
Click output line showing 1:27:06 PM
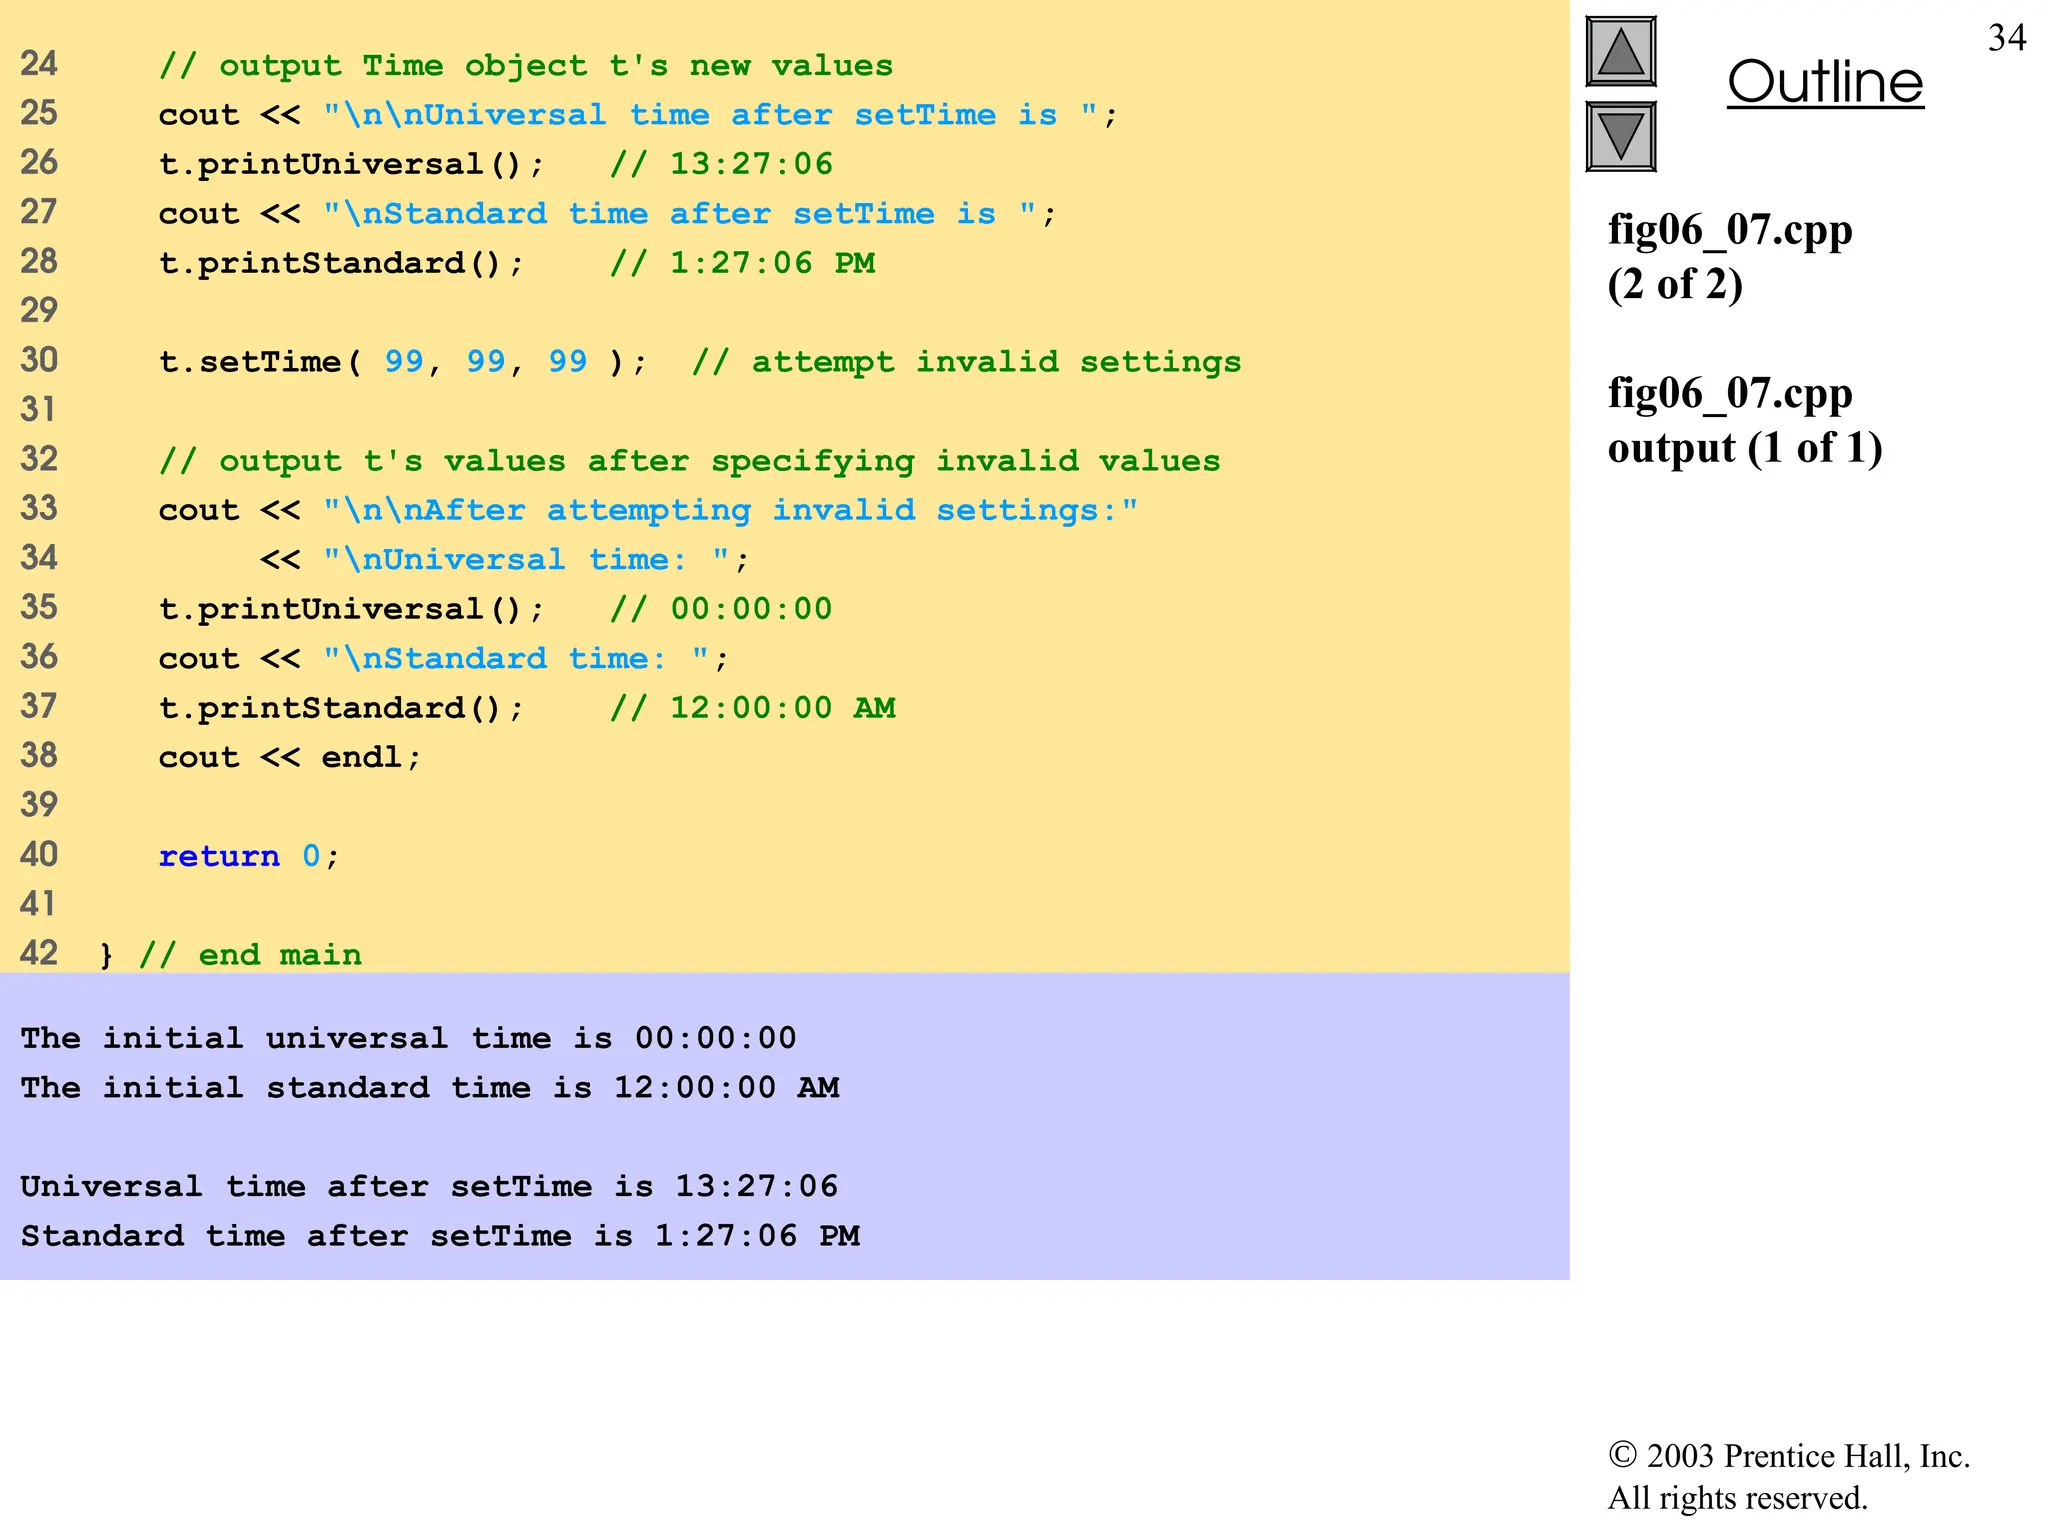coord(440,1236)
